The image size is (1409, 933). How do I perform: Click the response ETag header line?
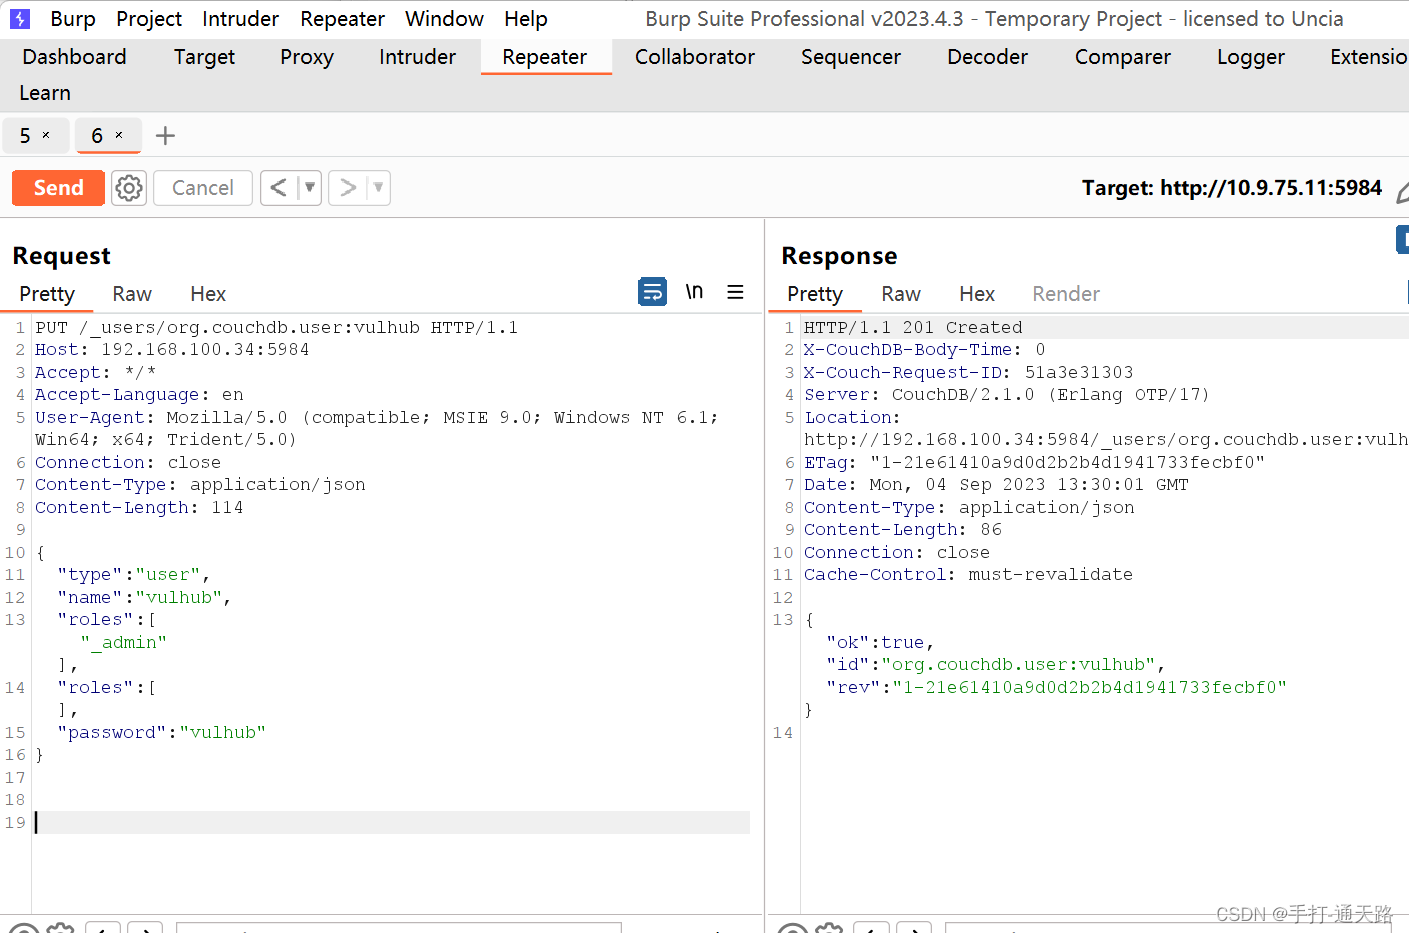point(1035,462)
